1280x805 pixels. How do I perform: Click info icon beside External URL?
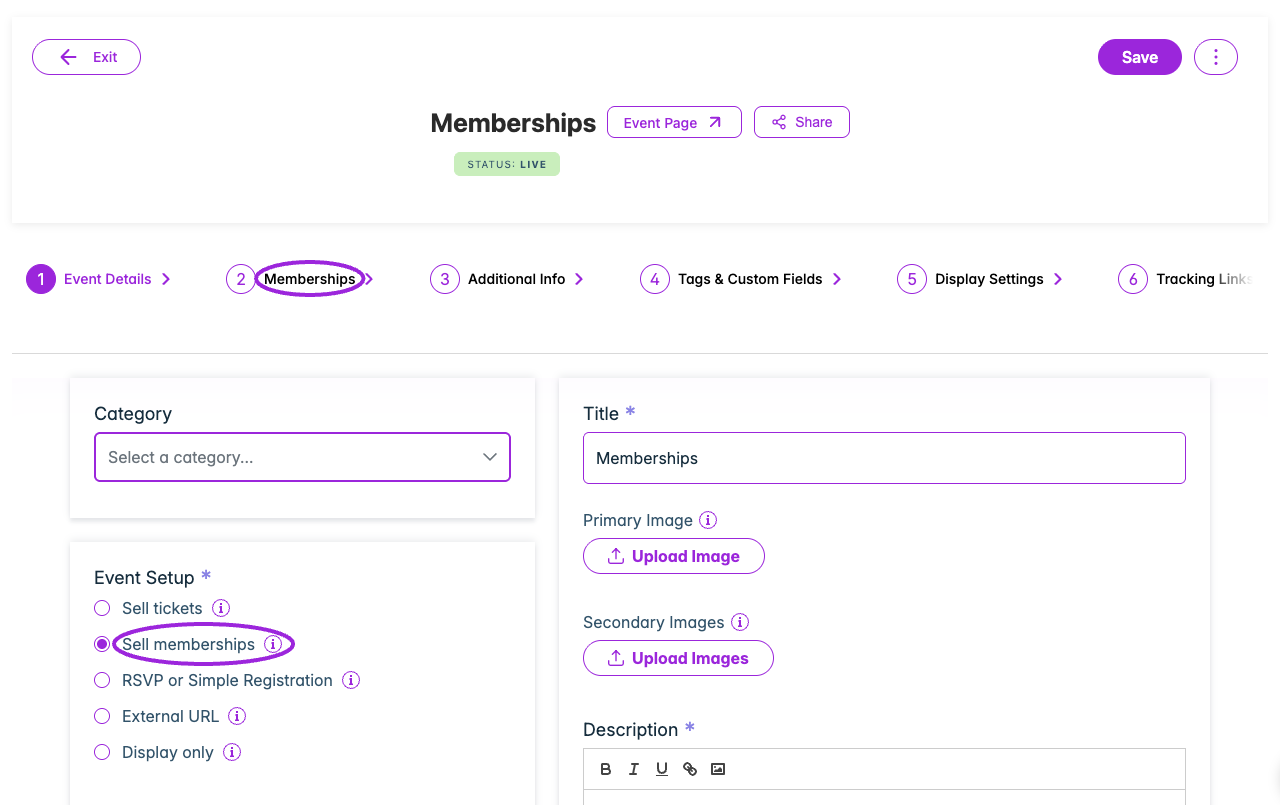237,716
